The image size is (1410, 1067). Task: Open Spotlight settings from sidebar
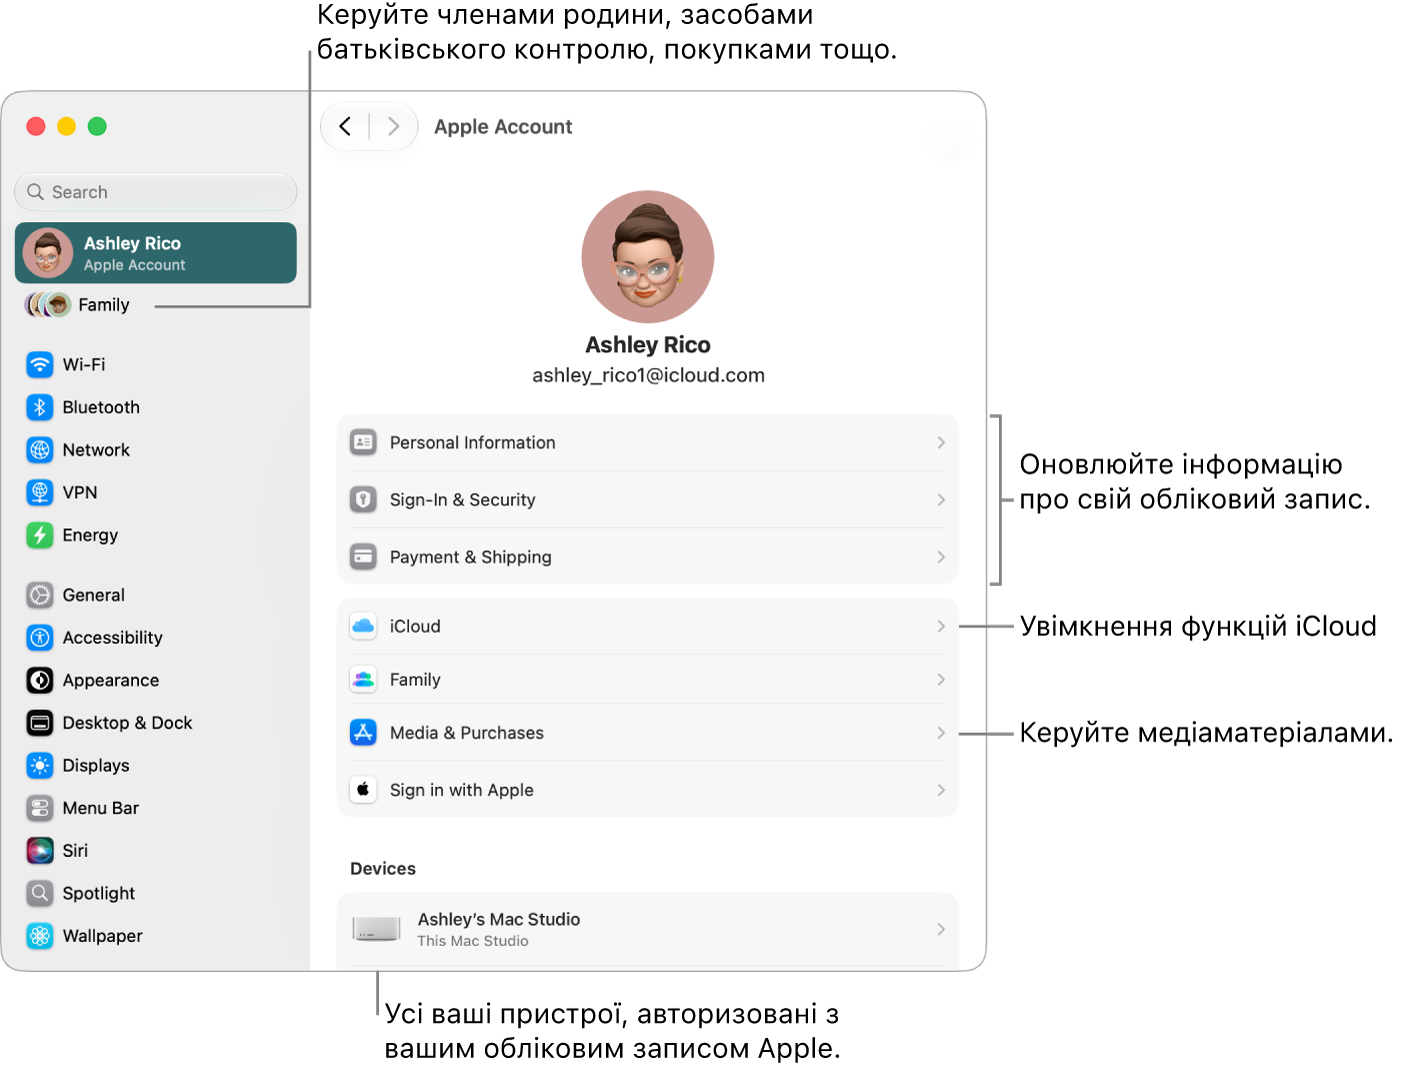tap(156, 893)
